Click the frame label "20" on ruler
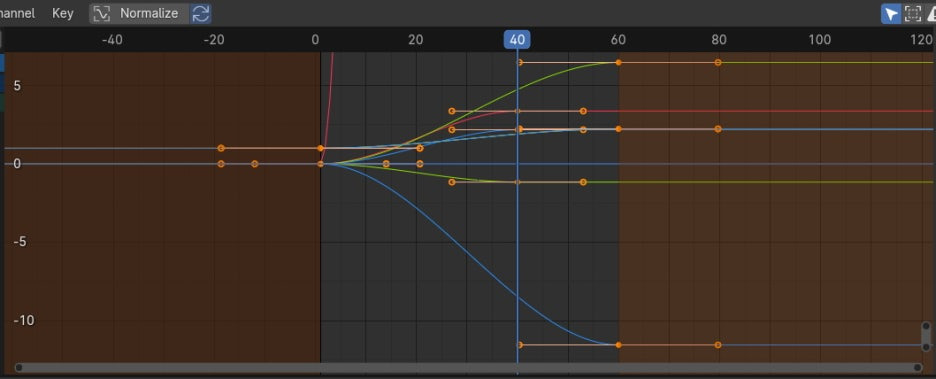Screen dimensions: 936x379 coord(415,40)
